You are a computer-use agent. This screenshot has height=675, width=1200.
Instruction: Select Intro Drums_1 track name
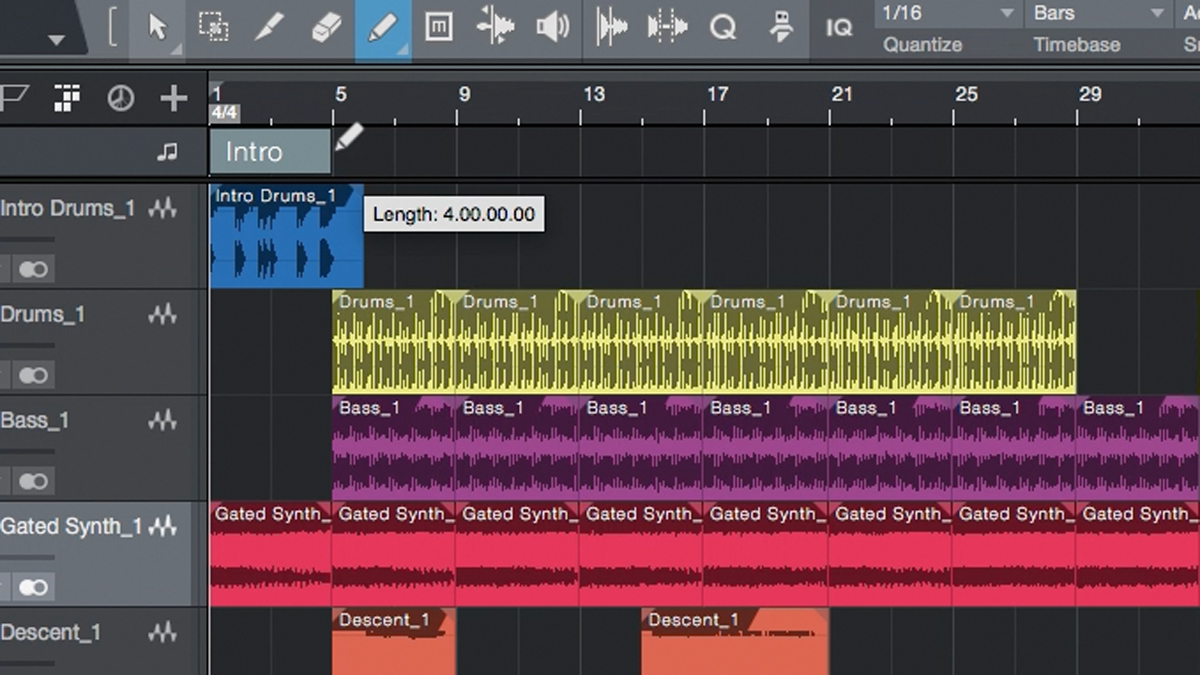point(68,208)
